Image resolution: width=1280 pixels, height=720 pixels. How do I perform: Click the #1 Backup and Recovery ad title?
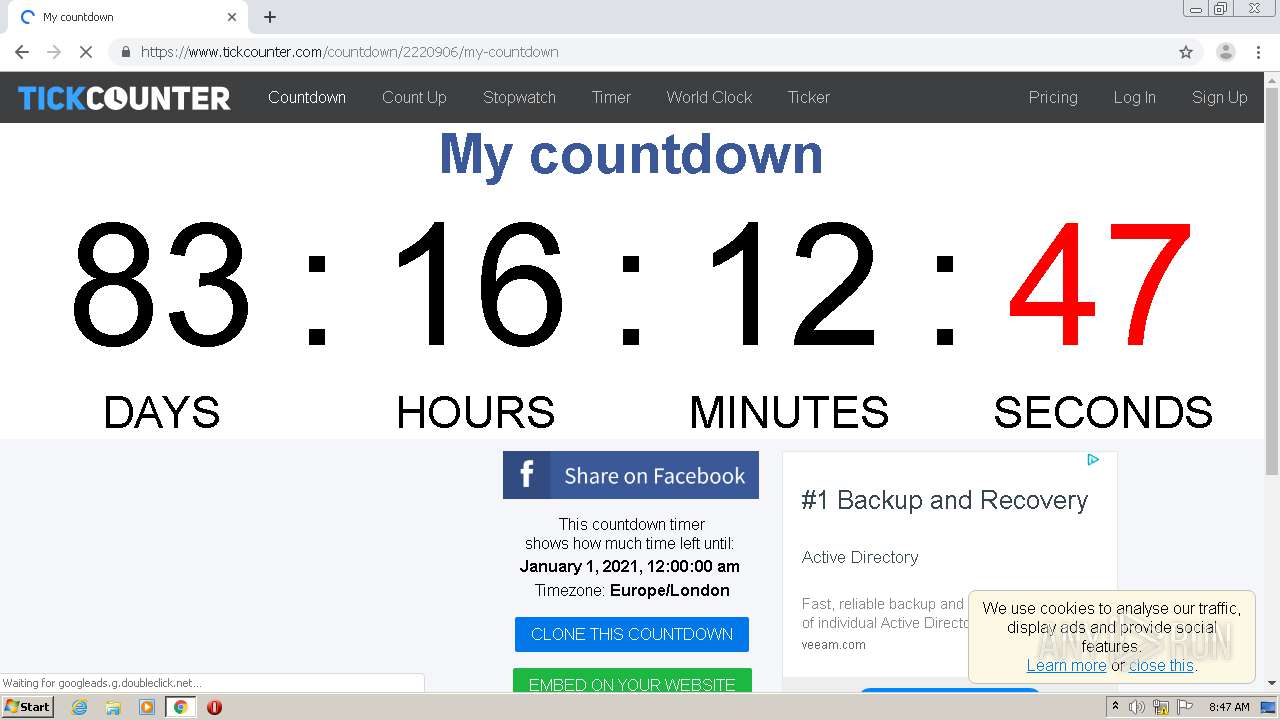click(944, 500)
